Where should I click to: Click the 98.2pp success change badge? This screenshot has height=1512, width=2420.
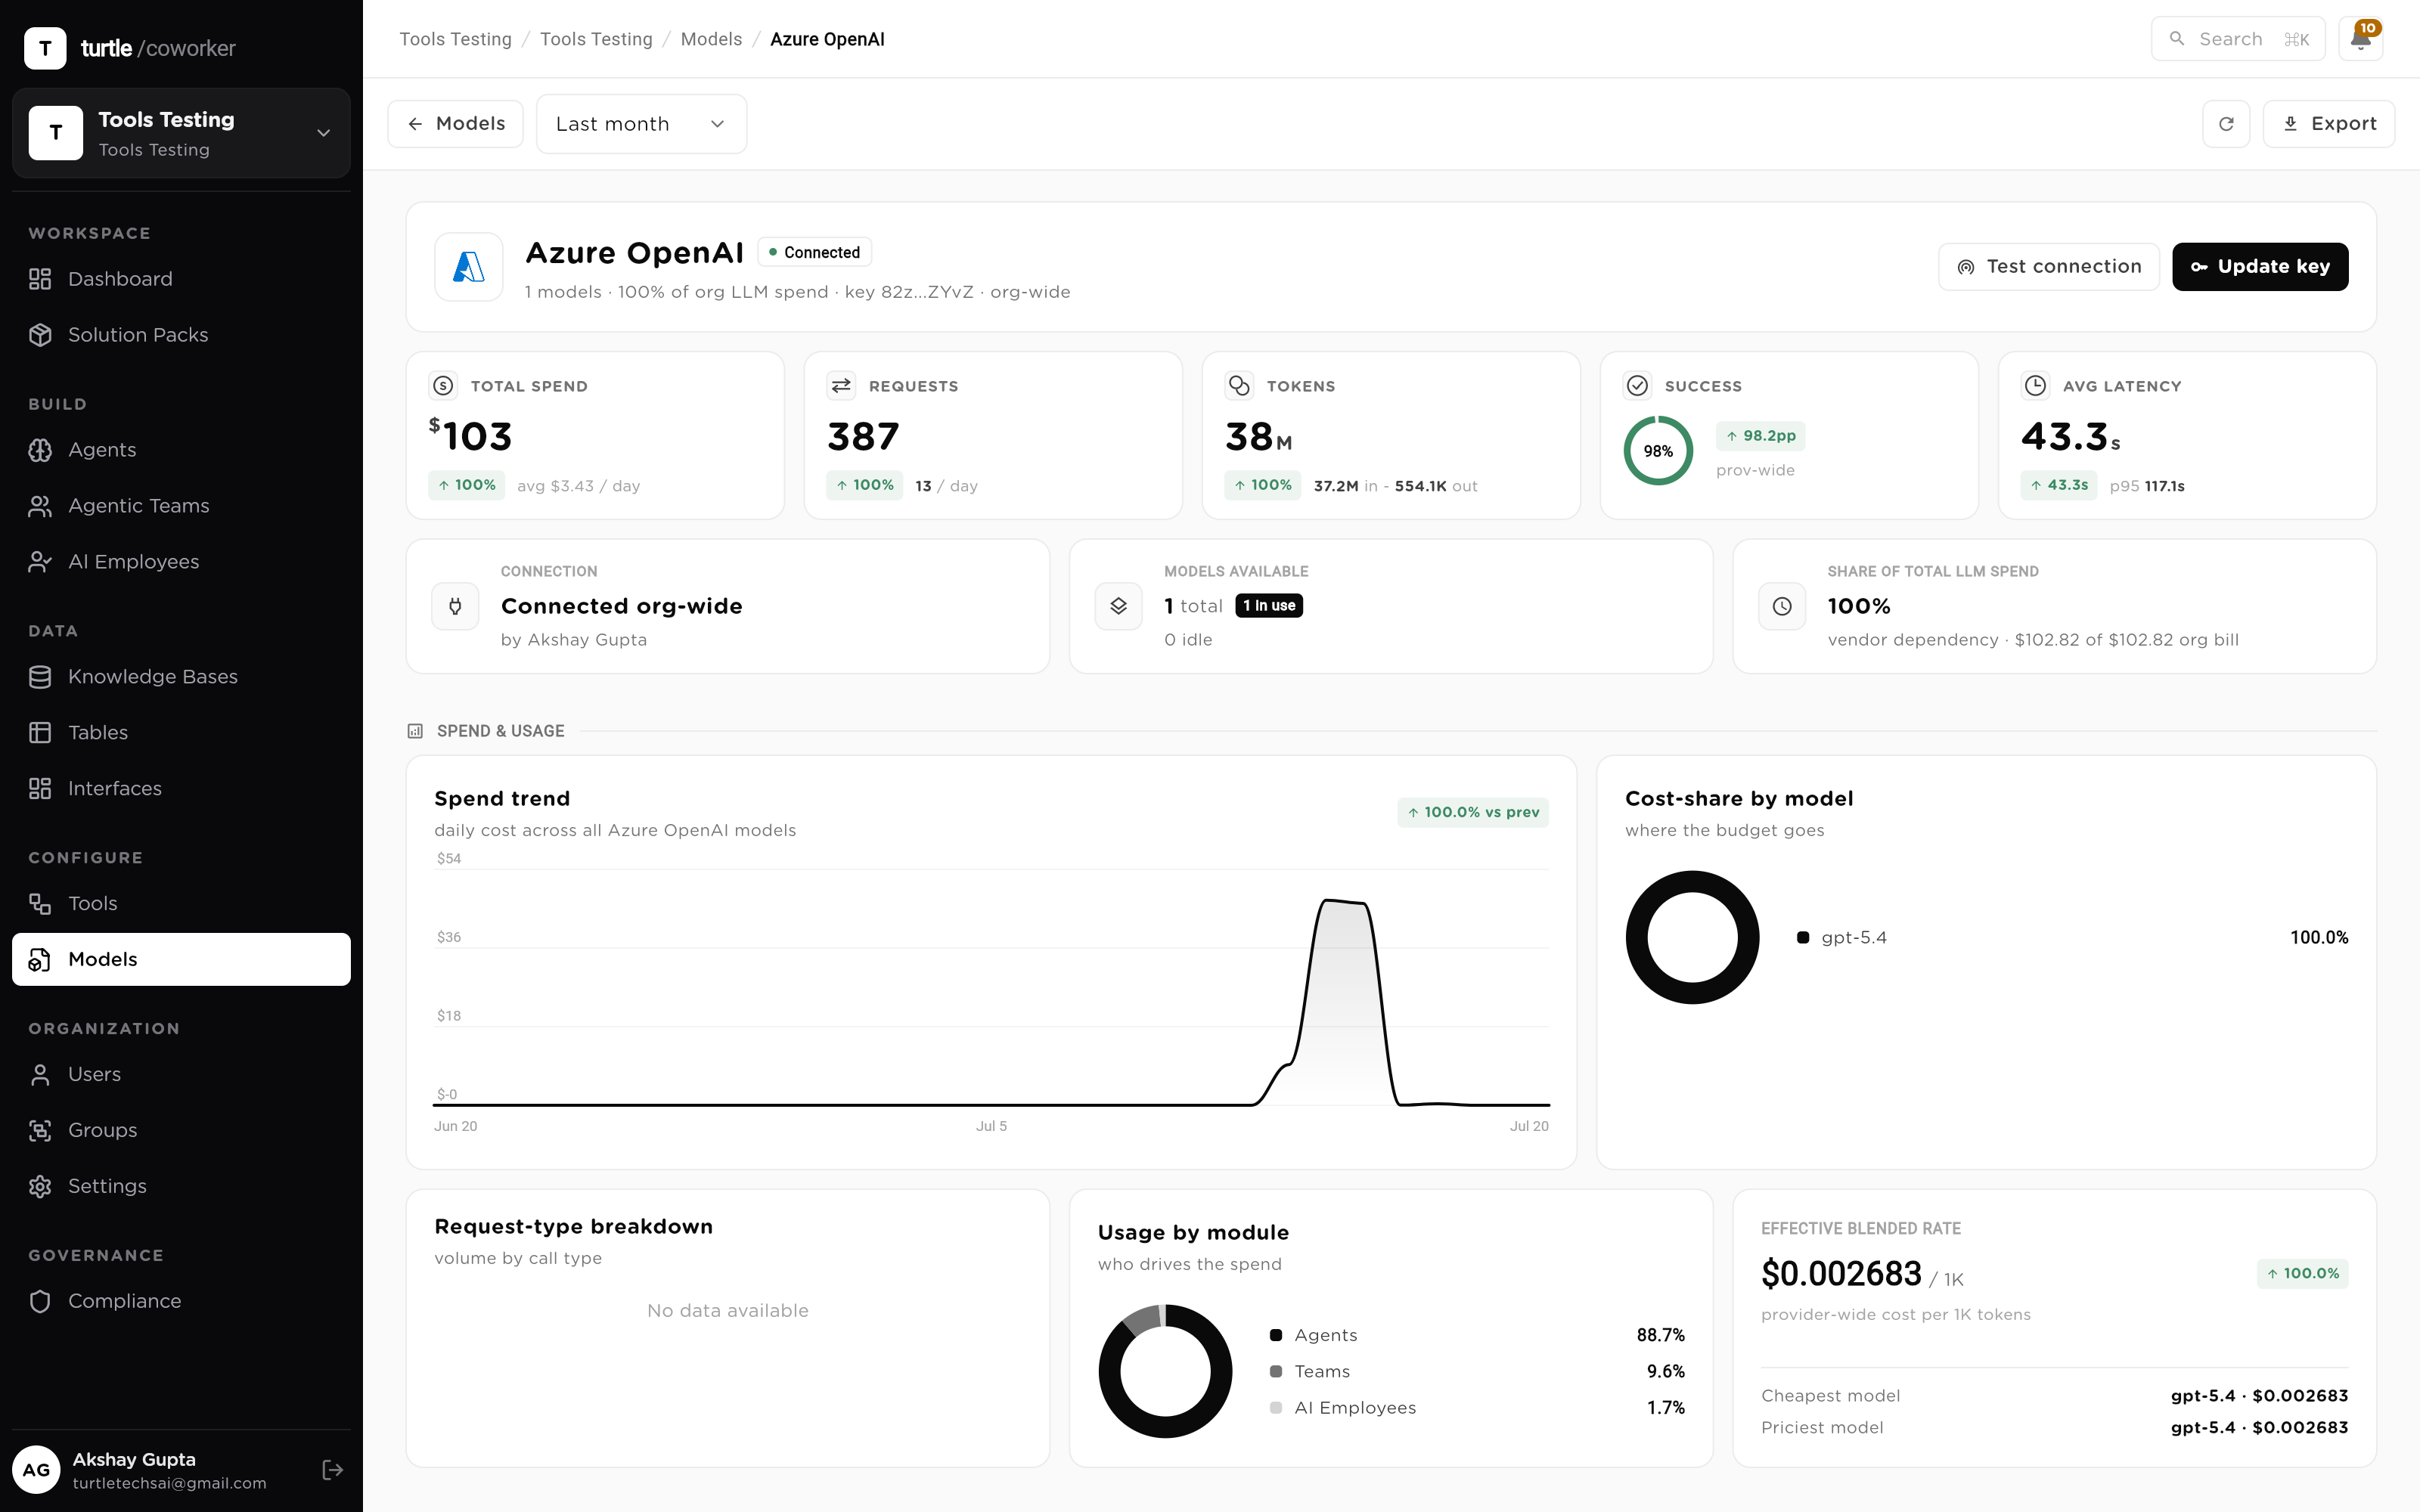(x=1761, y=436)
